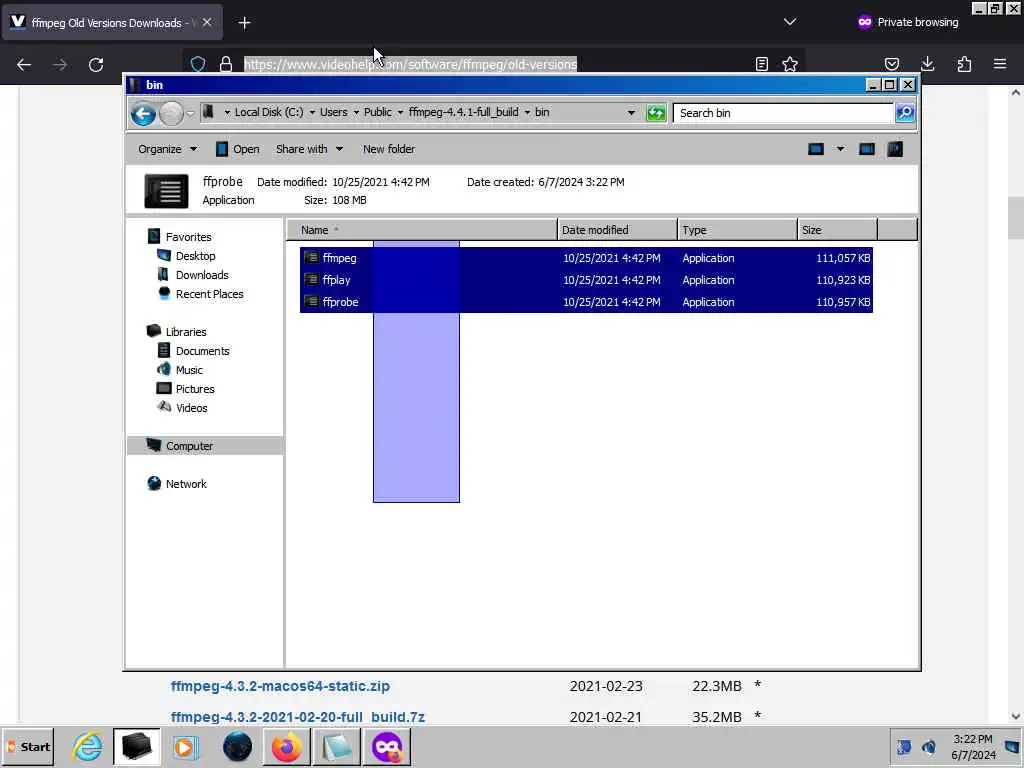Viewport: 1024px width, 768px height.
Task: Click the tracking protection shield icon
Action: click(198, 64)
